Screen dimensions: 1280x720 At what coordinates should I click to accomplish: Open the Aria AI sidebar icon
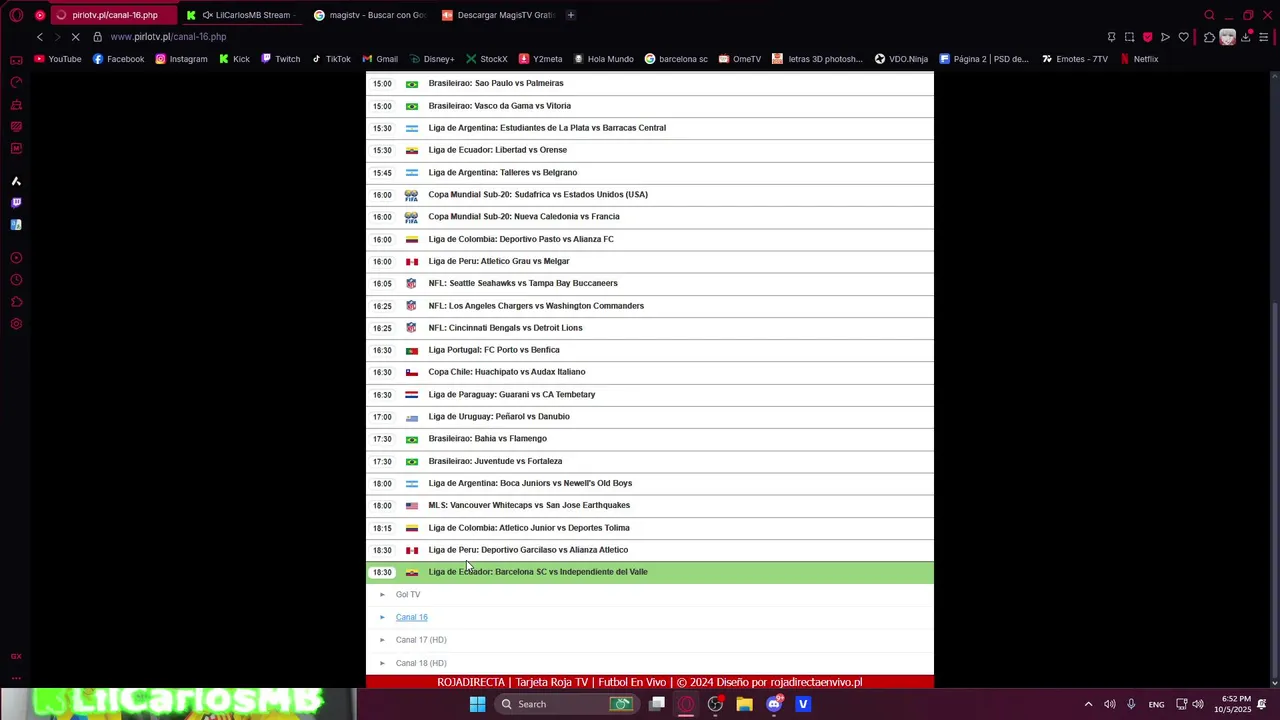(x=16, y=181)
